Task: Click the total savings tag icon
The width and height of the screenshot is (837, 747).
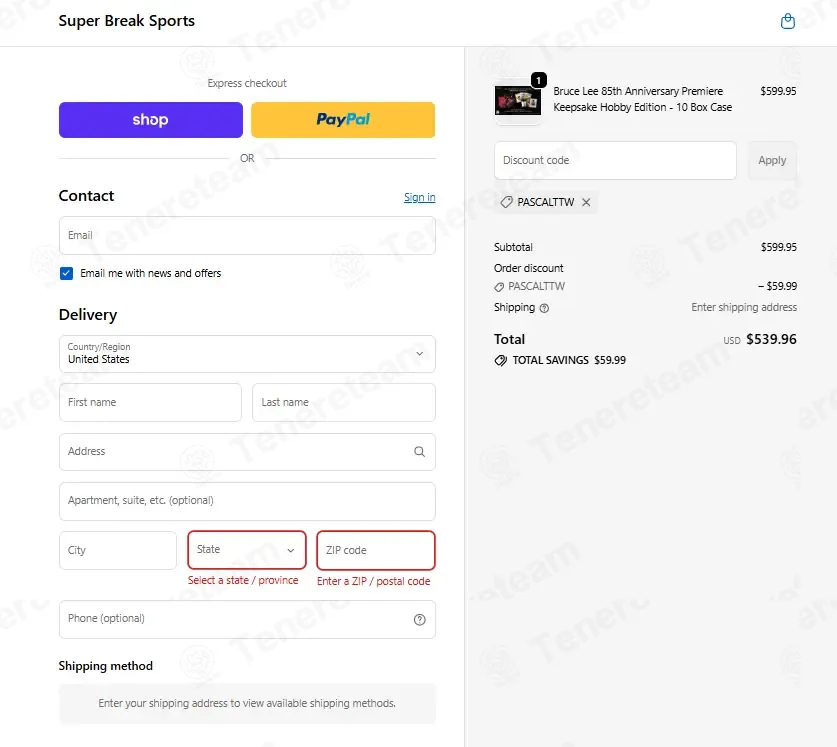Action: pyautogui.click(x=500, y=360)
